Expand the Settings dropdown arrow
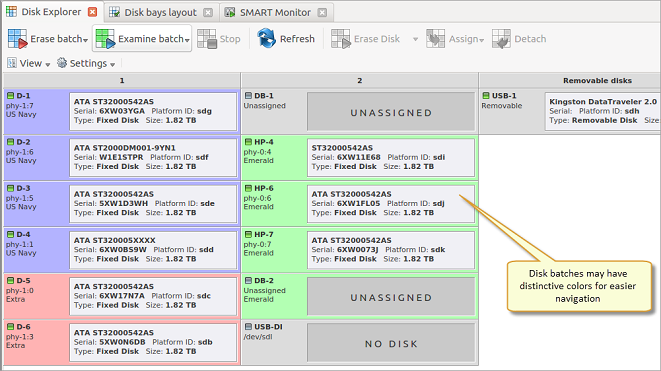 [113, 65]
